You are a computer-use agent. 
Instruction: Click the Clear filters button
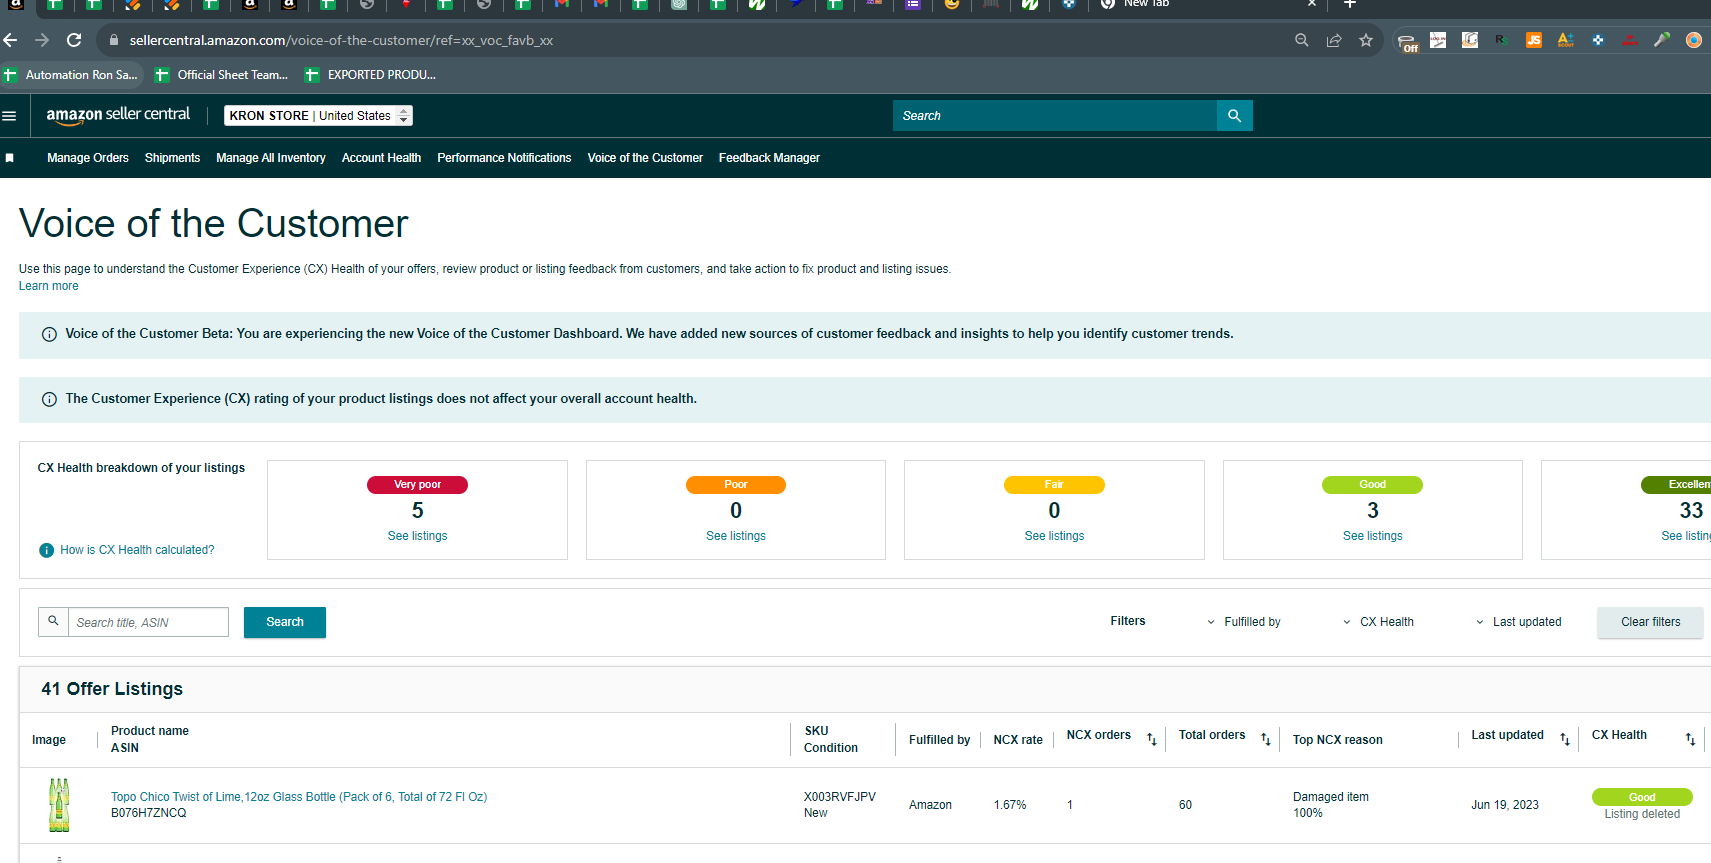coord(1651,622)
